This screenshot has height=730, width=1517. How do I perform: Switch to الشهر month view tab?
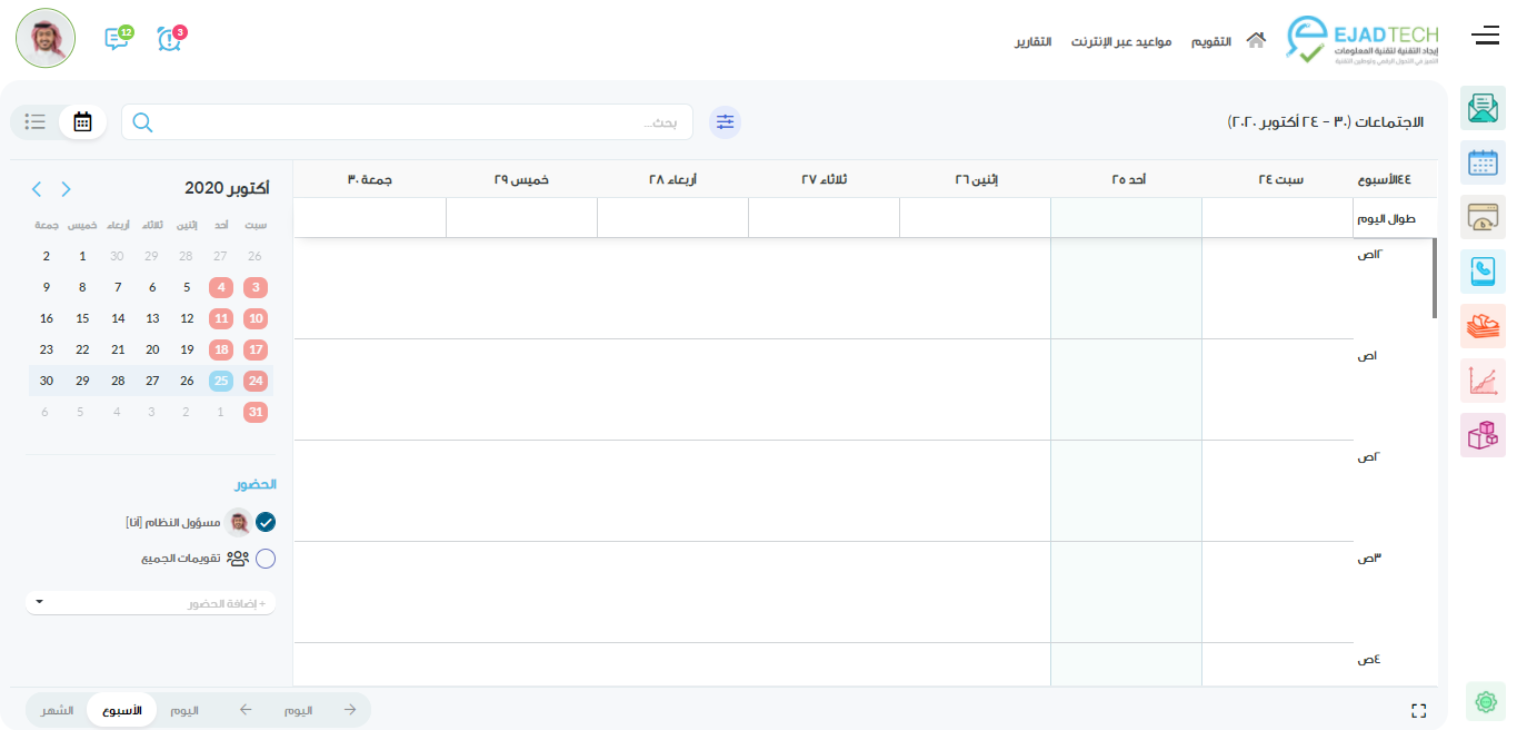pos(57,710)
